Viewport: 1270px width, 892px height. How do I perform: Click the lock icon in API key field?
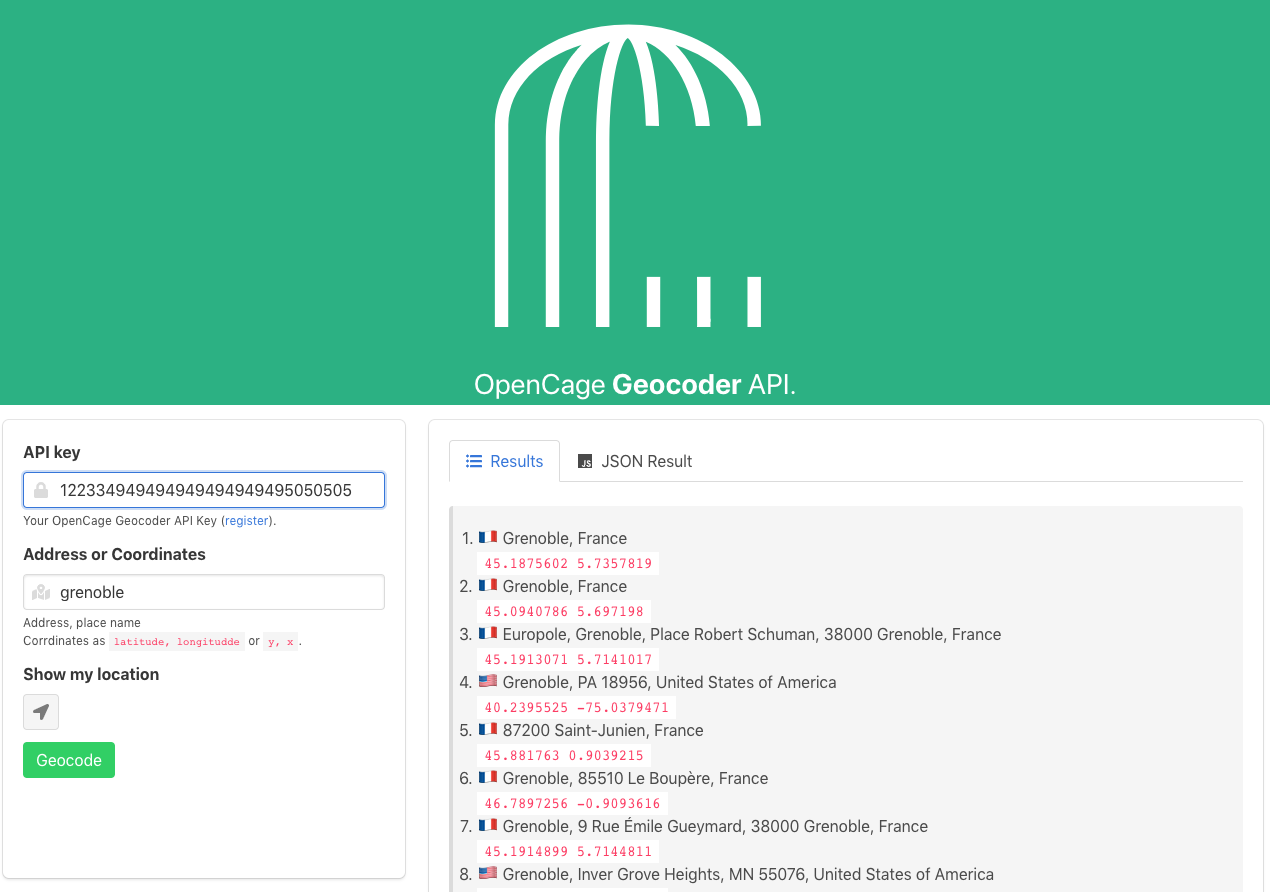click(x=41, y=490)
